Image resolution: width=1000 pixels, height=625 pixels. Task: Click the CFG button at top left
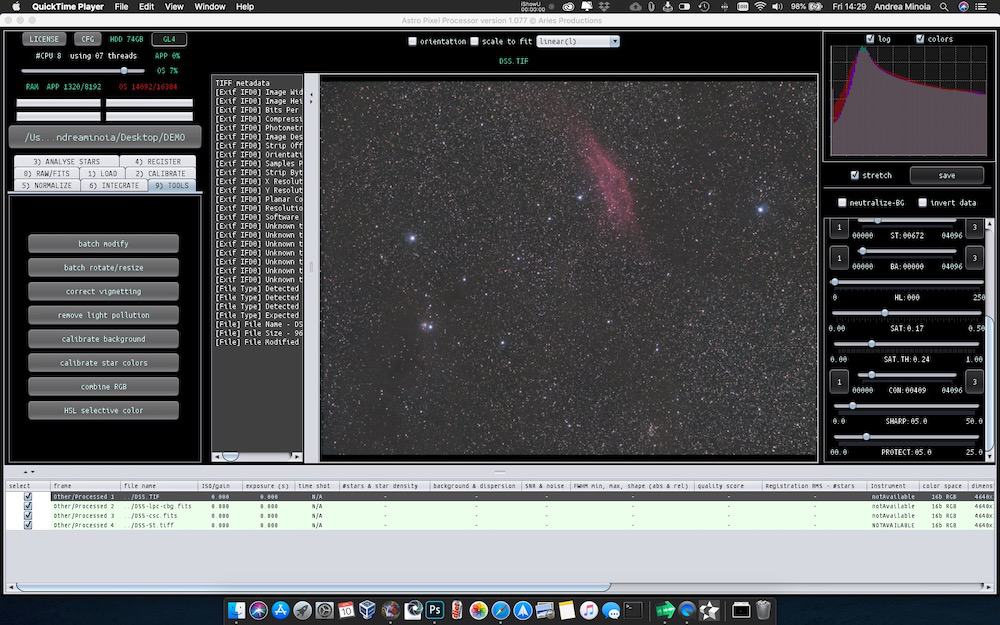(86, 39)
